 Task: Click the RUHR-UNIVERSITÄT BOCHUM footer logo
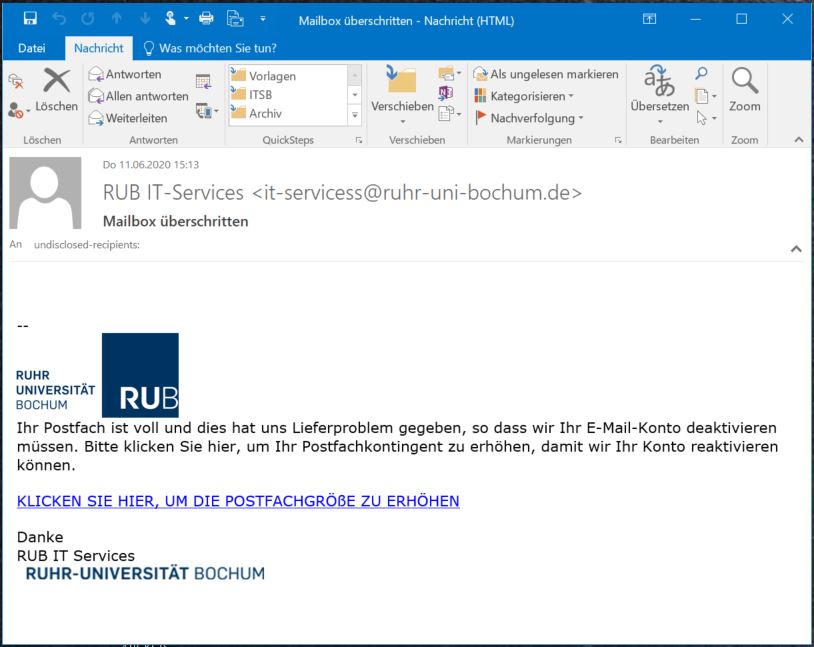[145, 574]
